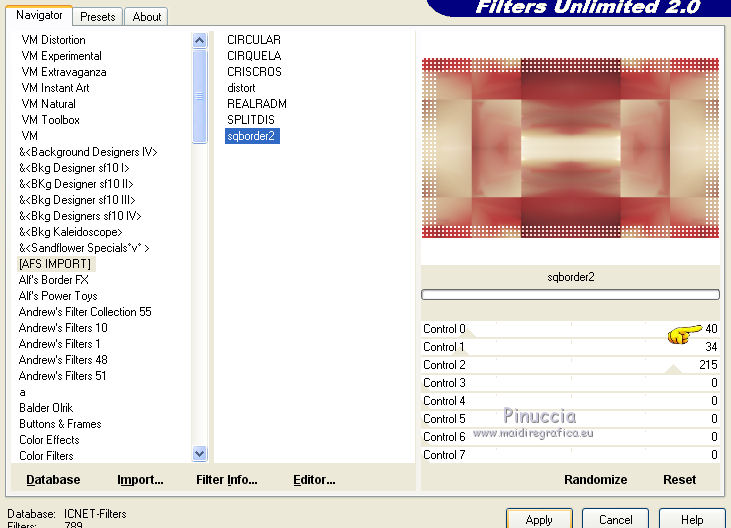
Task: Open the About tab
Action: point(146,17)
